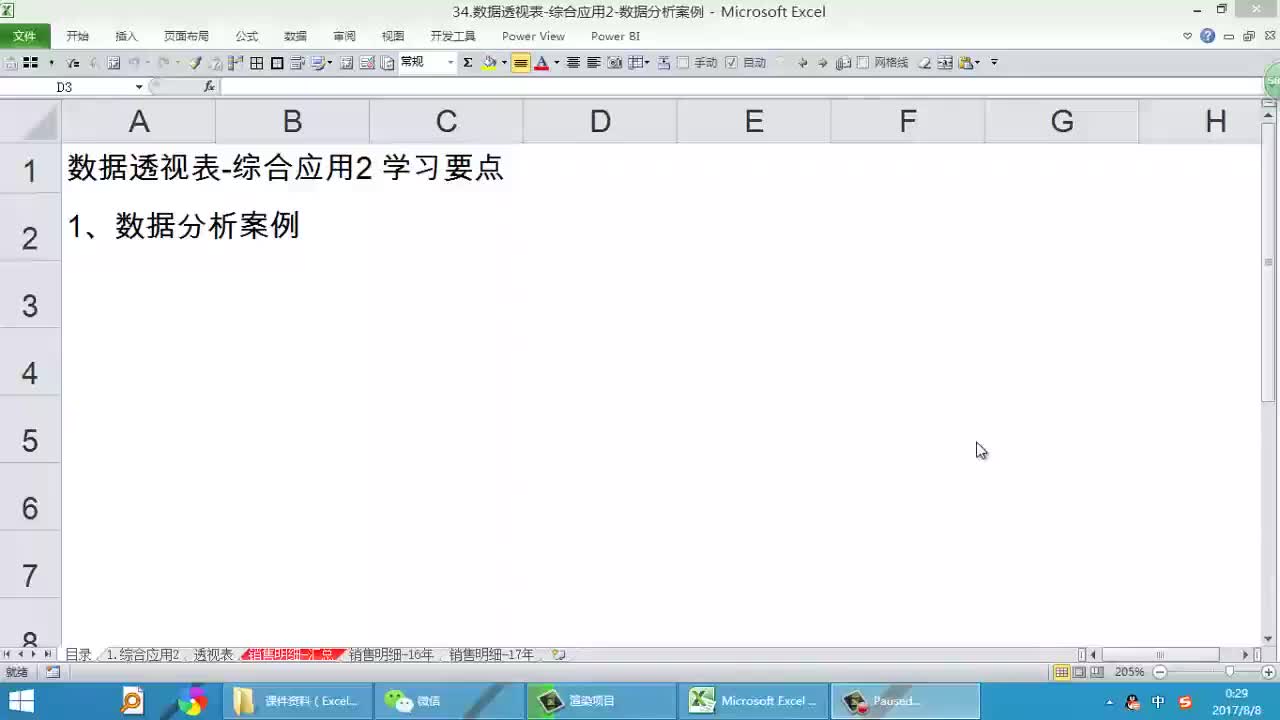Image resolution: width=1280 pixels, height=720 pixels.
Task: Click the outside border icon
Action: (277, 63)
